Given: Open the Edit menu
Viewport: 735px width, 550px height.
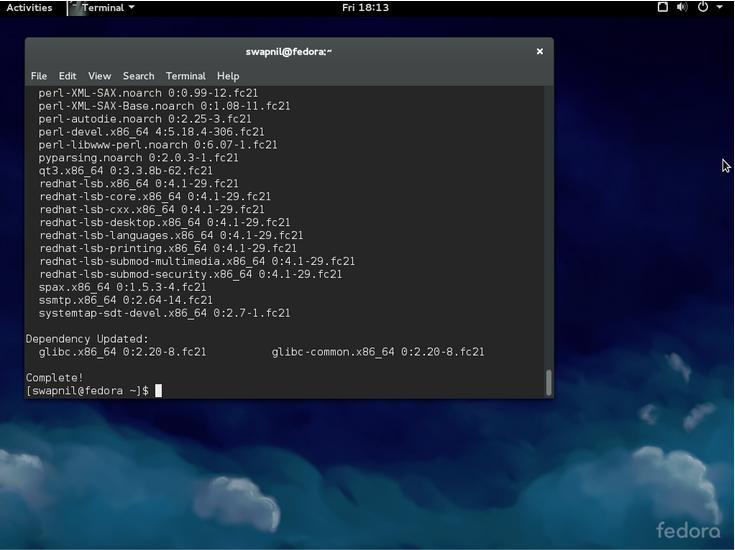Looking at the screenshot, I should point(67,76).
